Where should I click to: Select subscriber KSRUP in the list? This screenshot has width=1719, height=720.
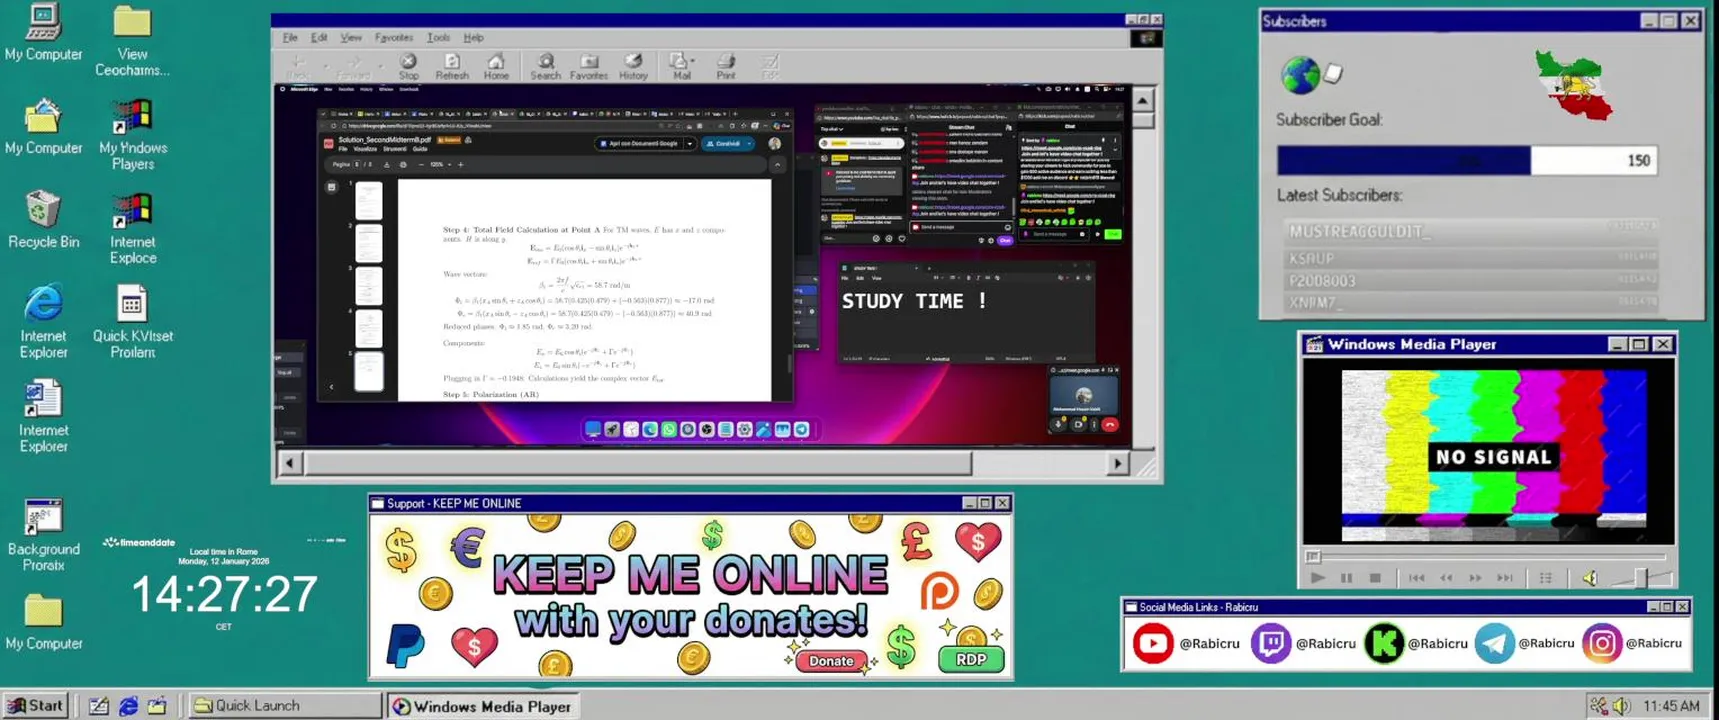[x=1470, y=257]
